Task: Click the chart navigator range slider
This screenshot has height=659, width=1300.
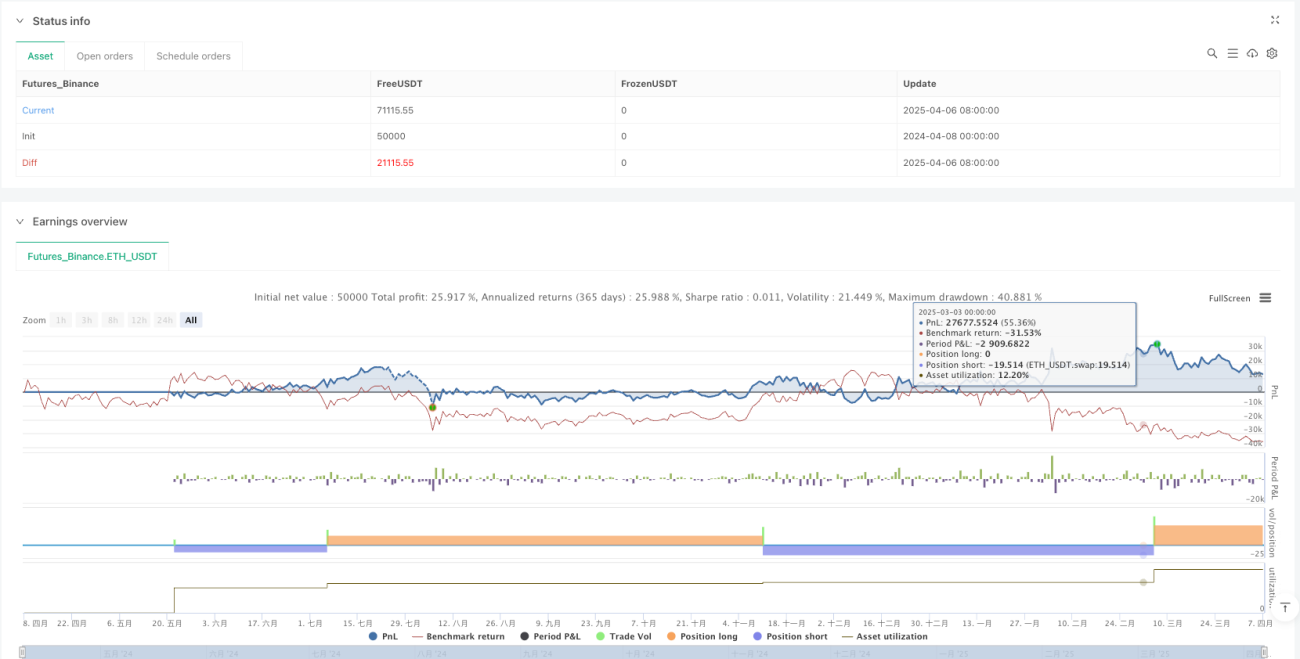Action: (646, 652)
